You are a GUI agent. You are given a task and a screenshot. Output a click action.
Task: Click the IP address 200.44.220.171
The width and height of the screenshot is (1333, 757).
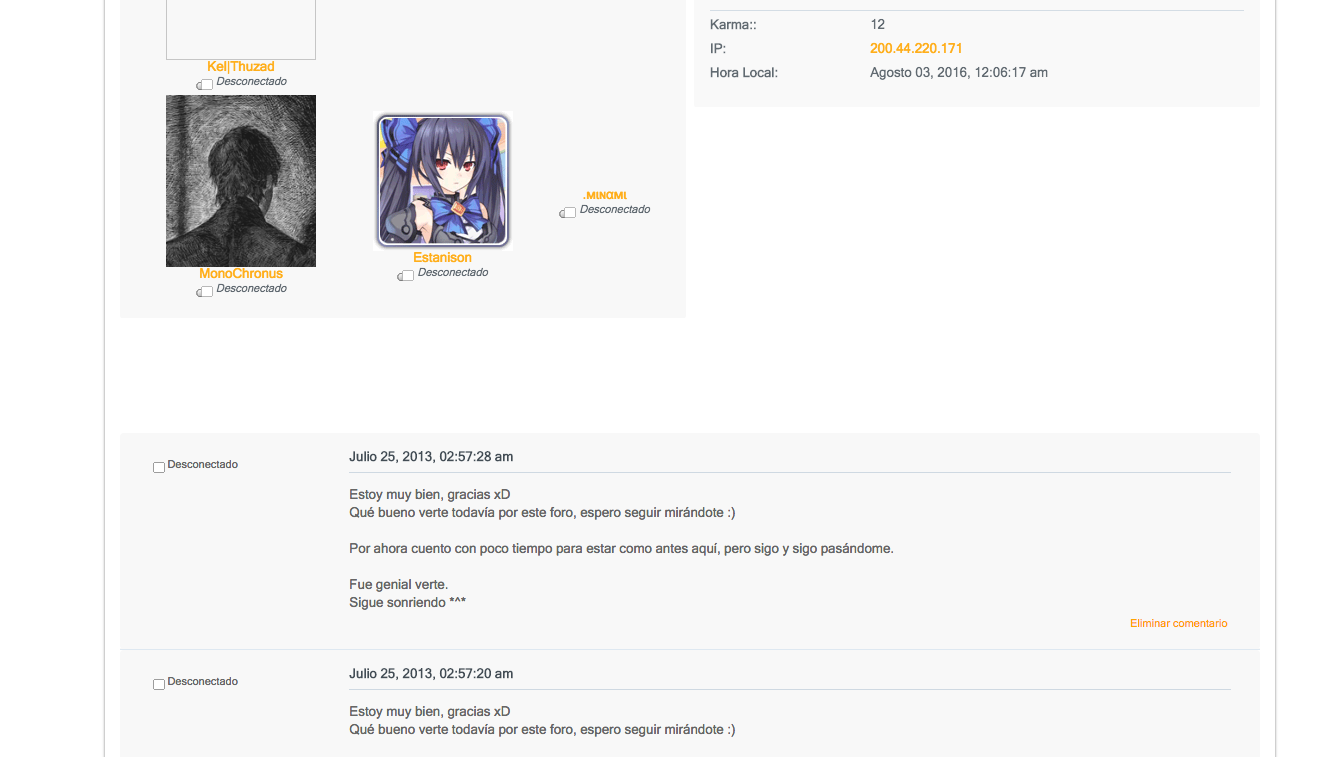point(916,48)
